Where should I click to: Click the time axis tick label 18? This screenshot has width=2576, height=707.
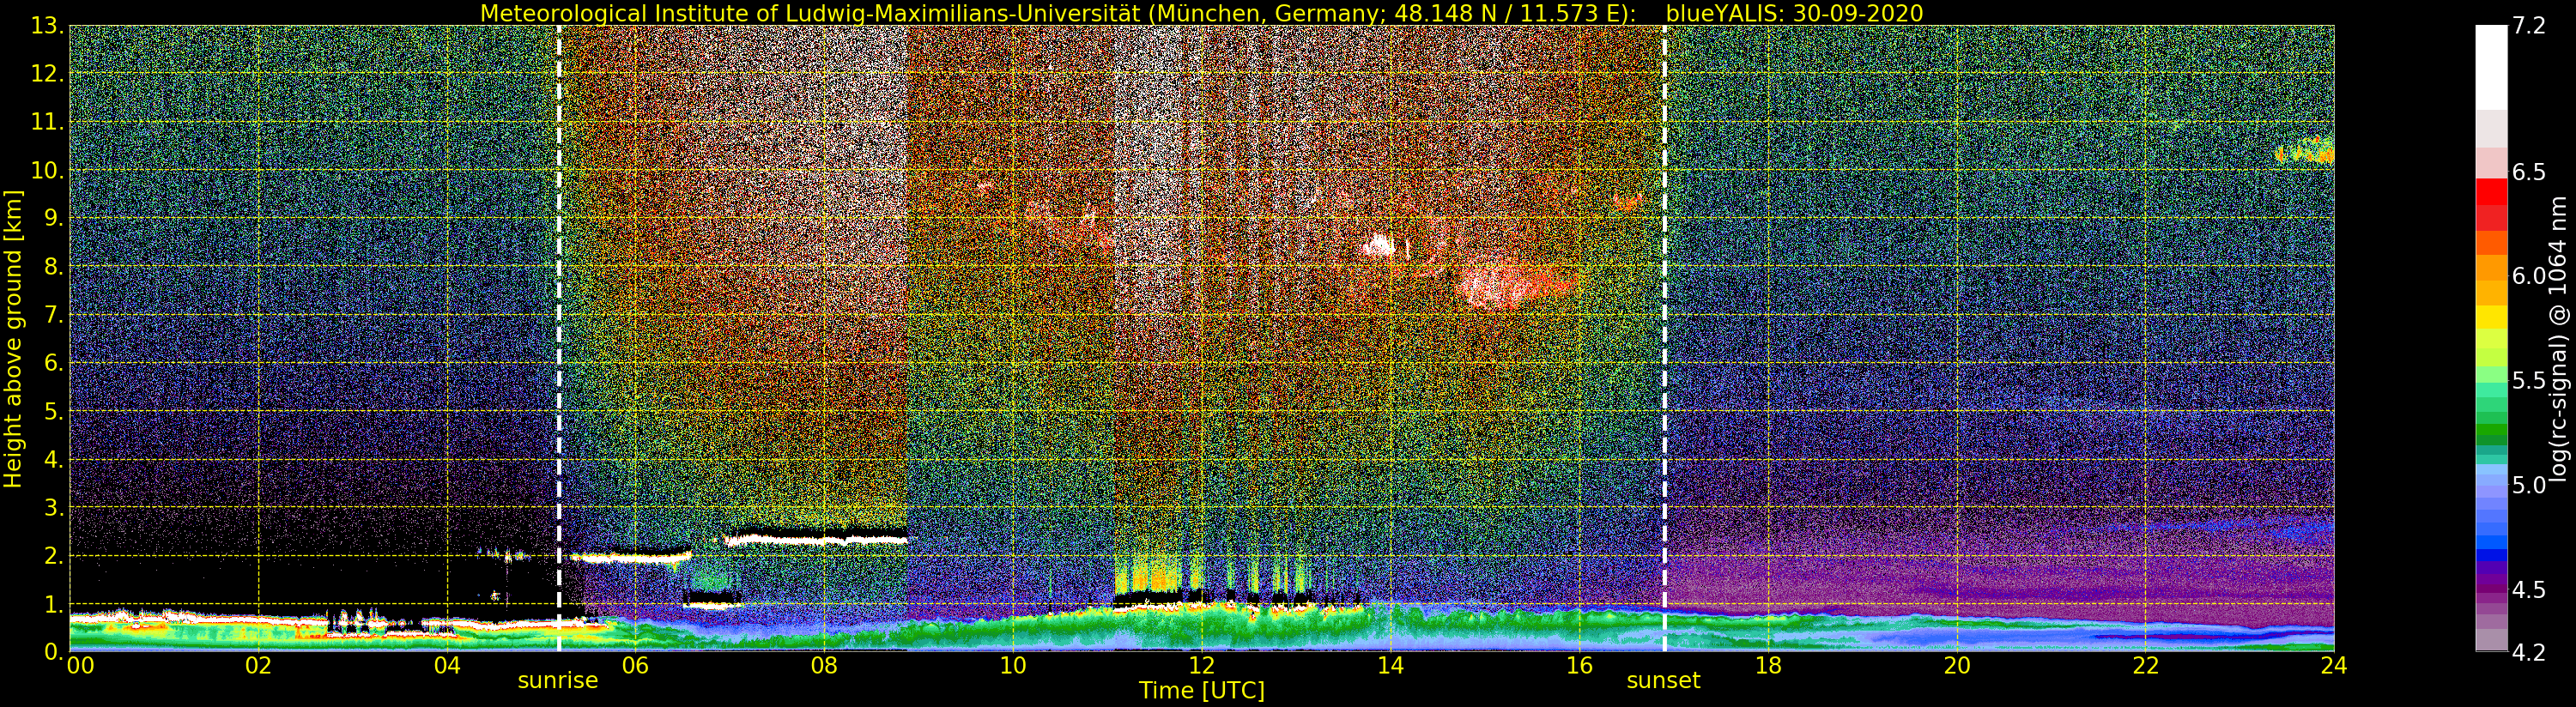point(1768,666)
